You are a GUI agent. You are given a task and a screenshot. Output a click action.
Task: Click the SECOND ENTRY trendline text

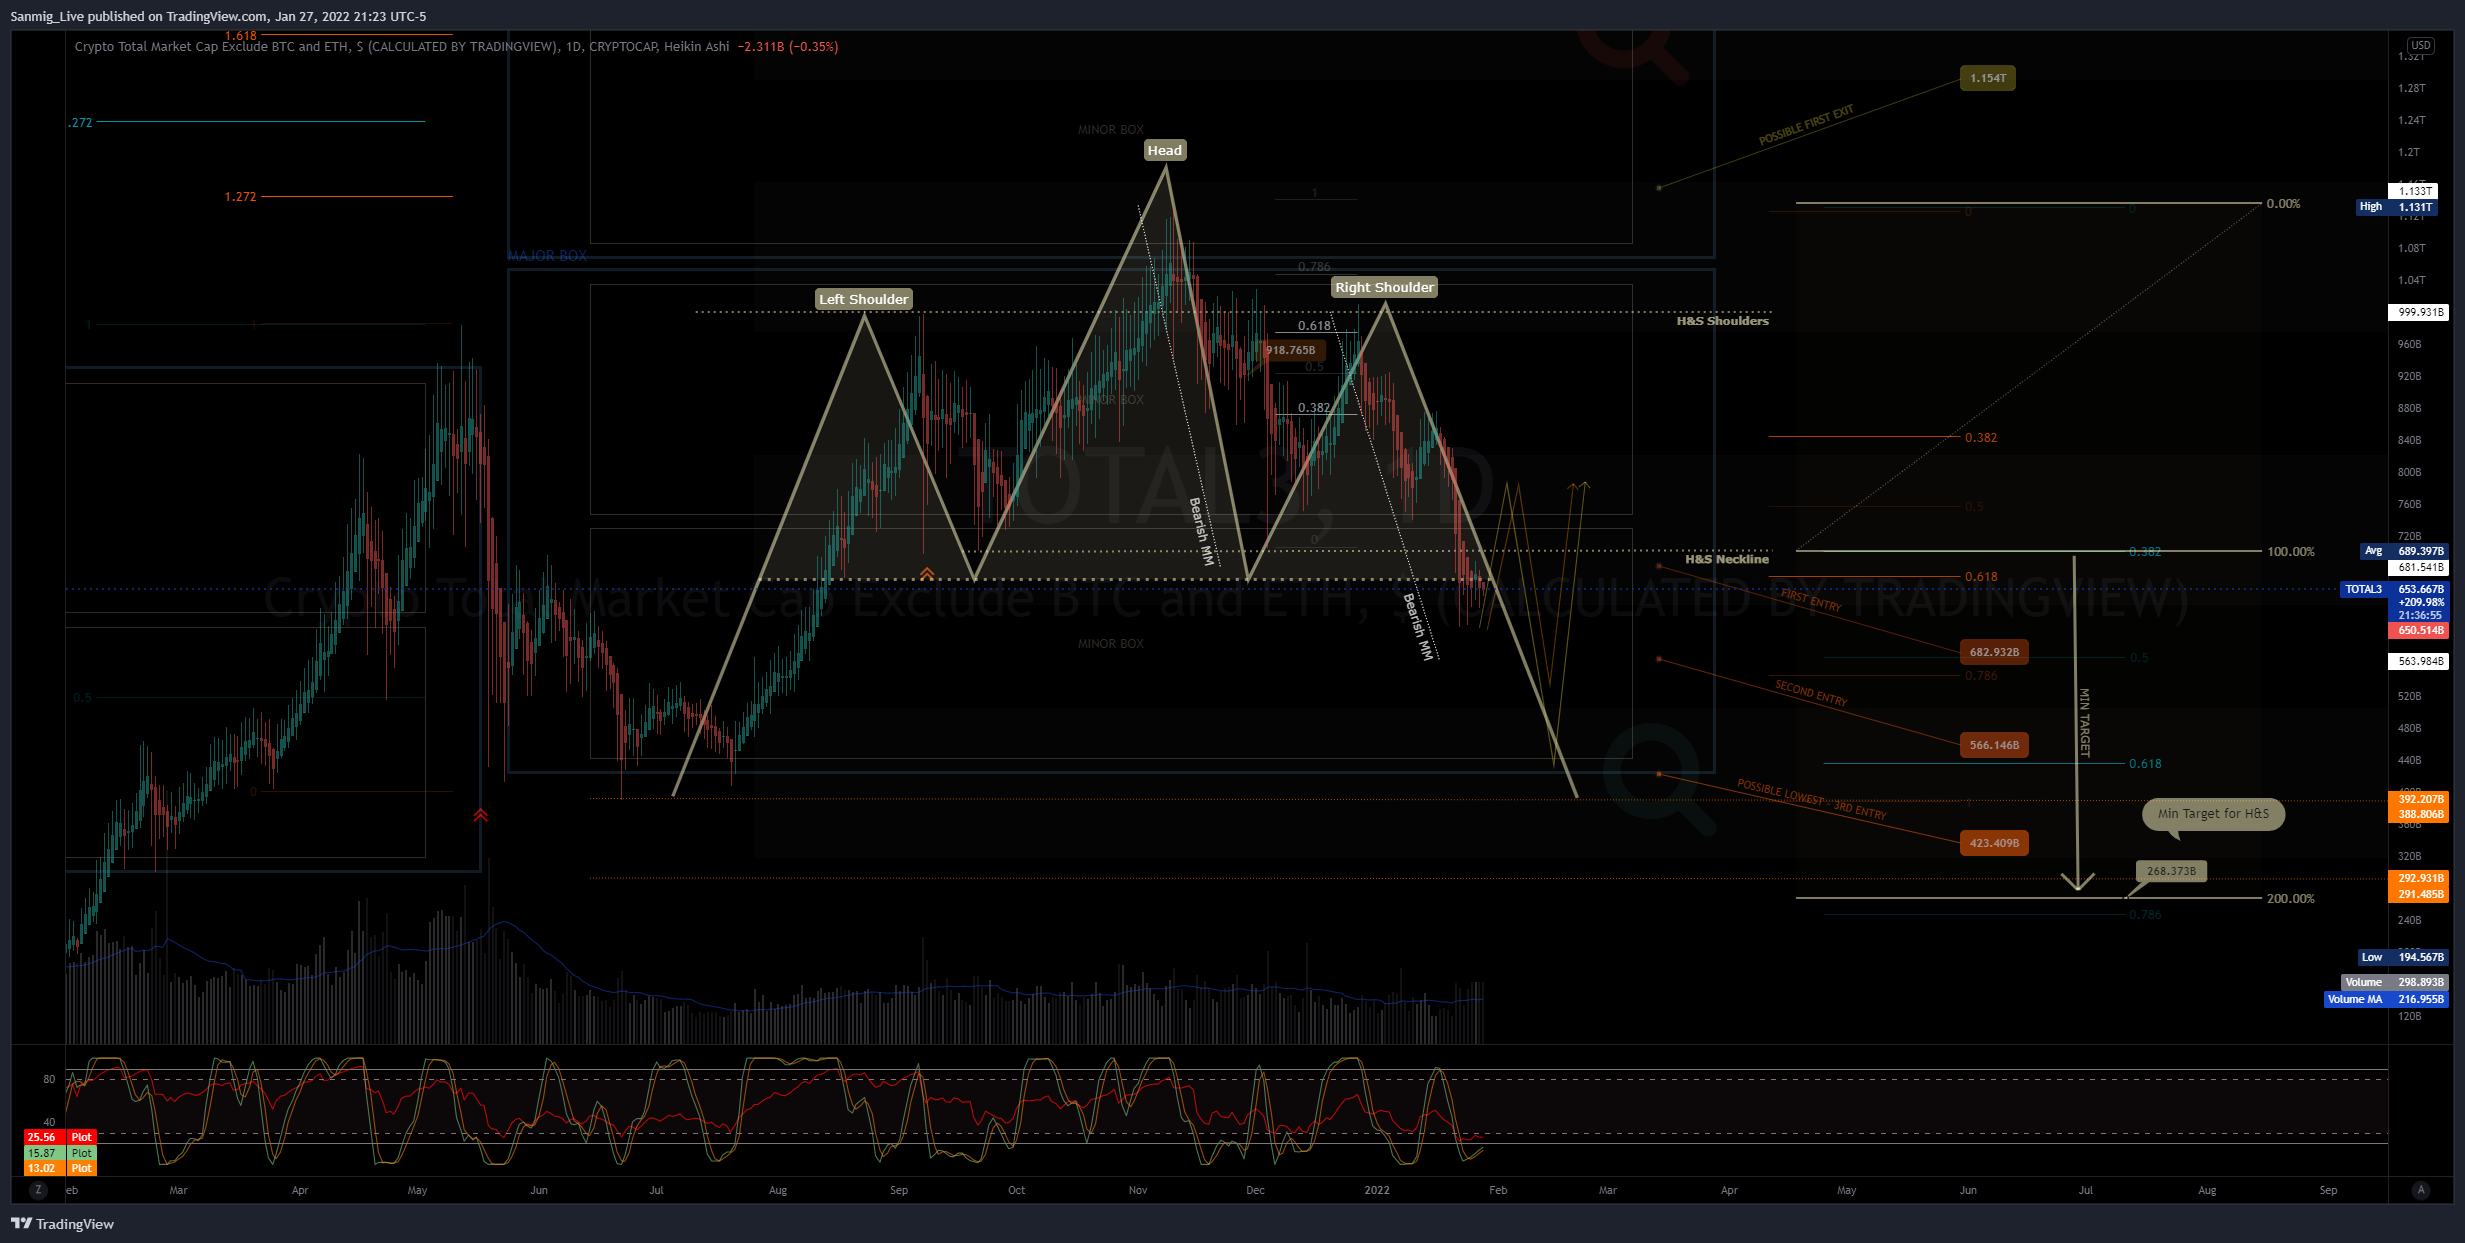[x=1811, y=693]
